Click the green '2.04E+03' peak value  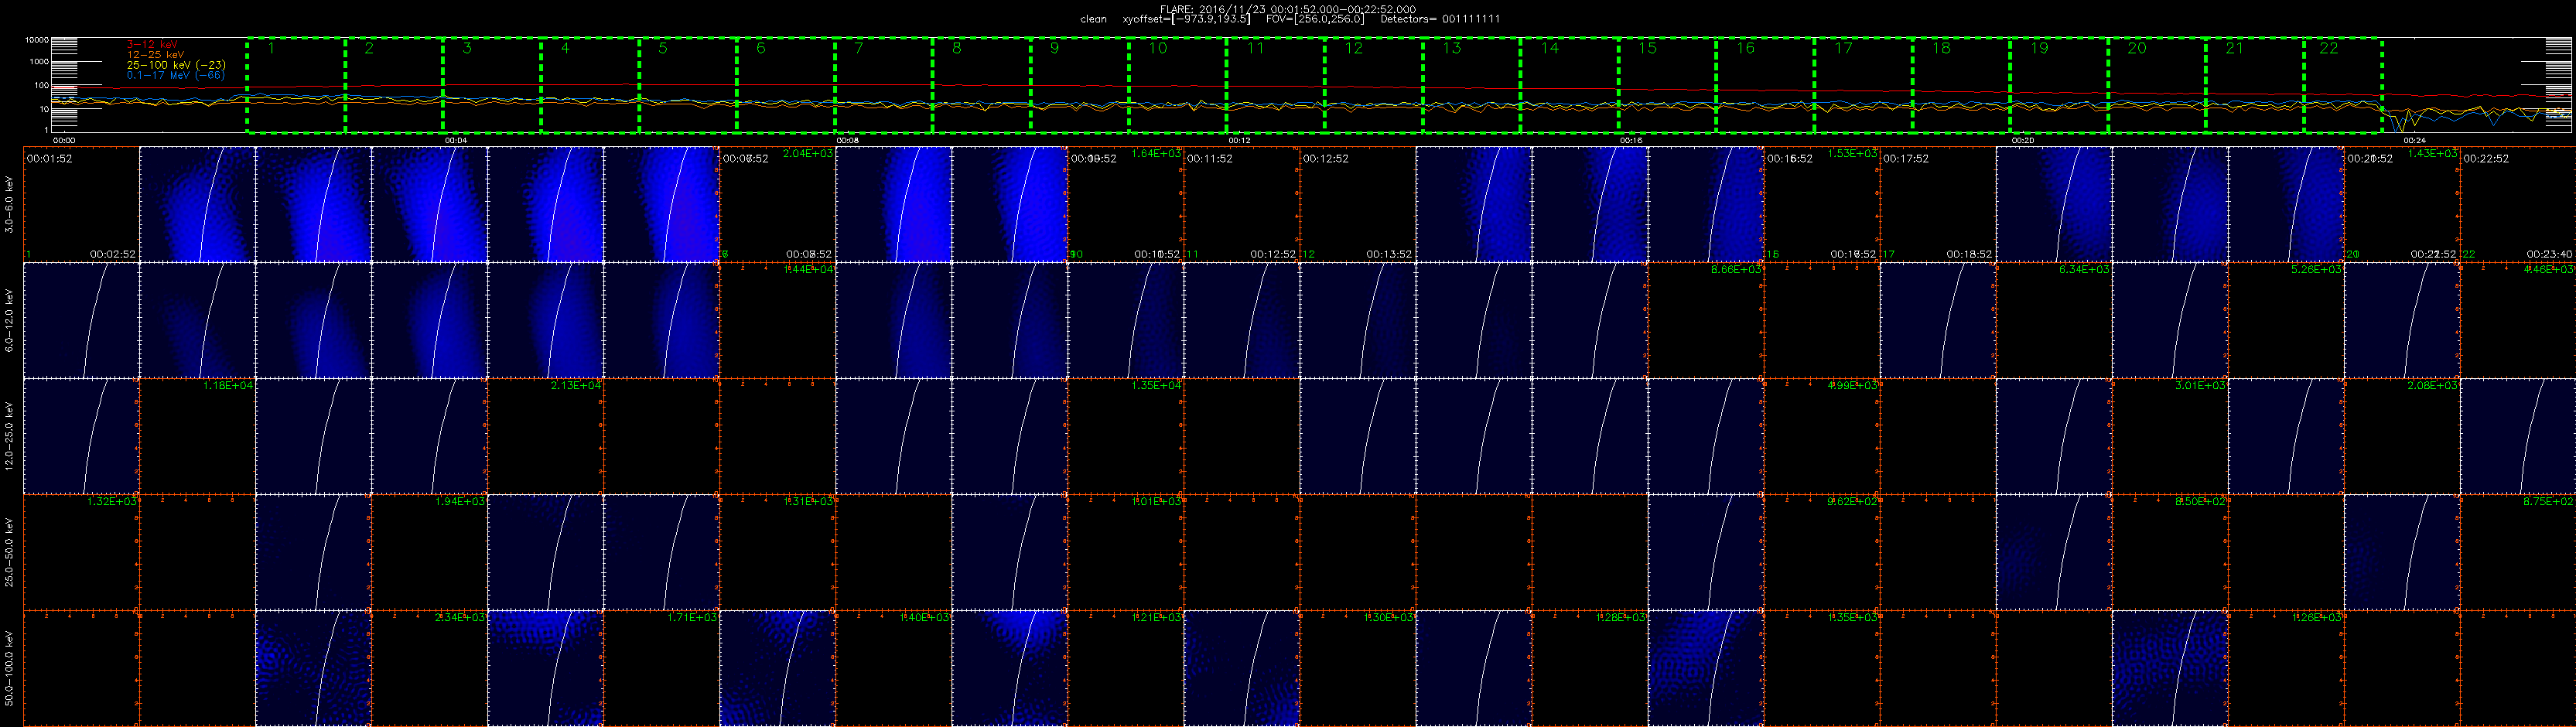point(808,153)
